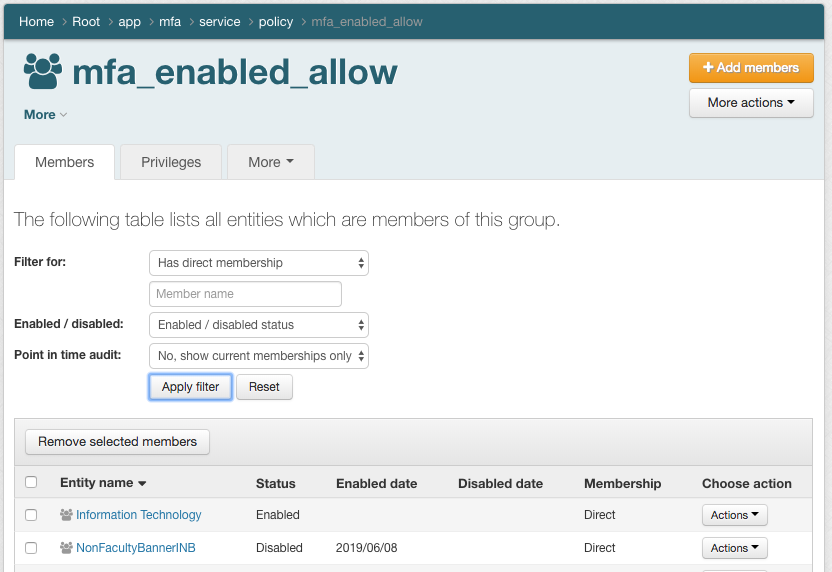Open Actions menu for Information Technology

point(734,515)
